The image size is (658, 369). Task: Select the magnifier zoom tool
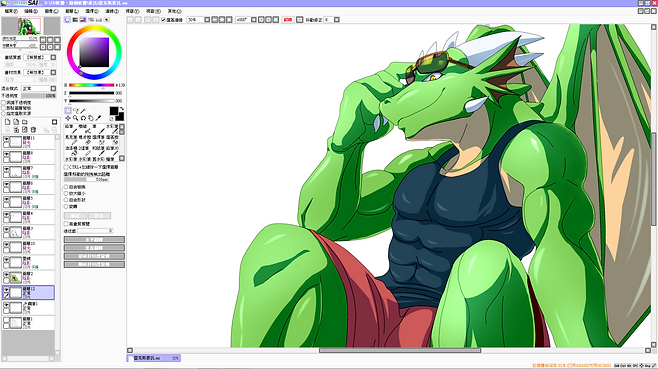click(x=76, y=118)
